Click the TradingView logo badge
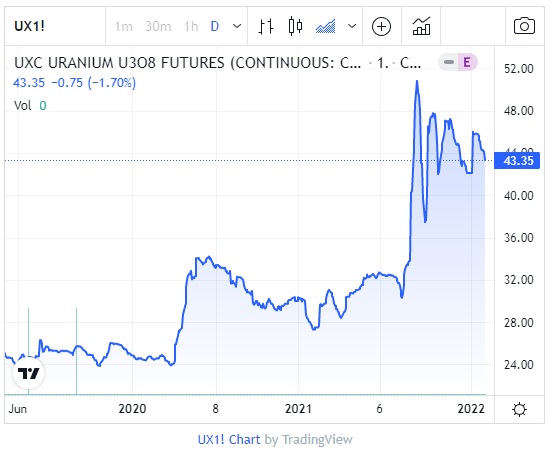Image resolution: width=559 pixels, height=454 pixels. point(29,373)
